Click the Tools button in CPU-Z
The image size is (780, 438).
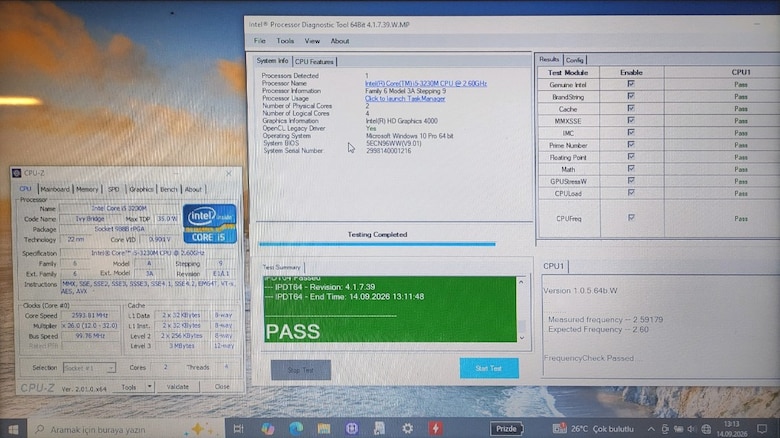[129, 387]
